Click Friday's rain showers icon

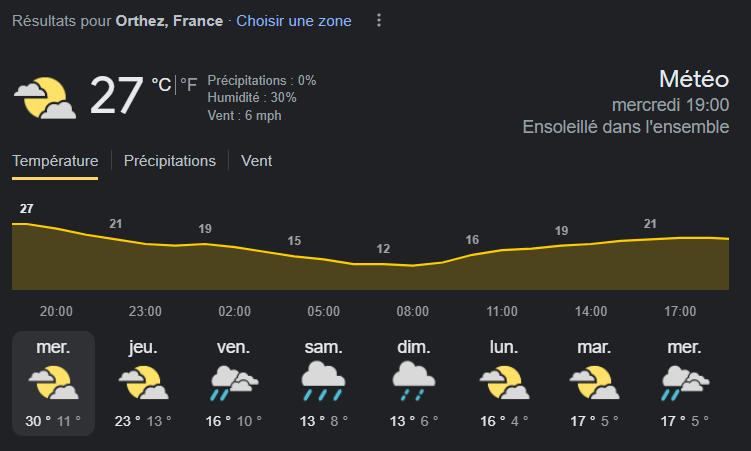[x=233, y=383]
